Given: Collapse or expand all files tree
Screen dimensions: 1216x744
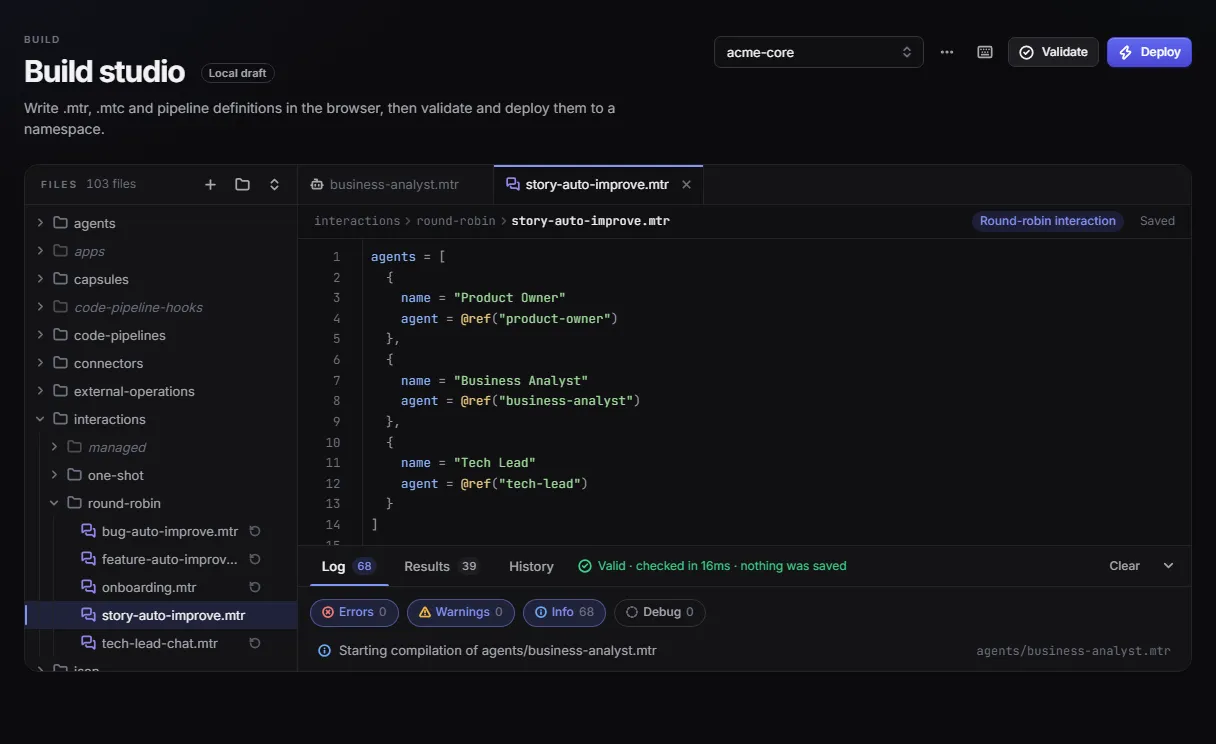Looking at the screenshot, I should point(274,184).
